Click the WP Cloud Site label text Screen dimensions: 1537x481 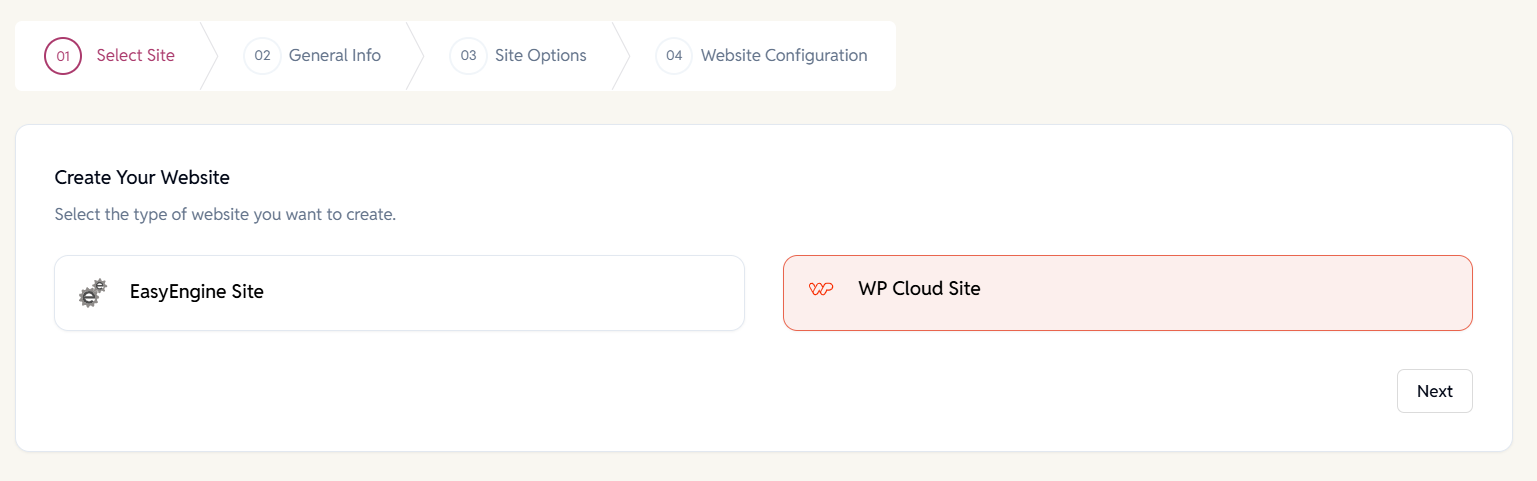pos(919,289)
